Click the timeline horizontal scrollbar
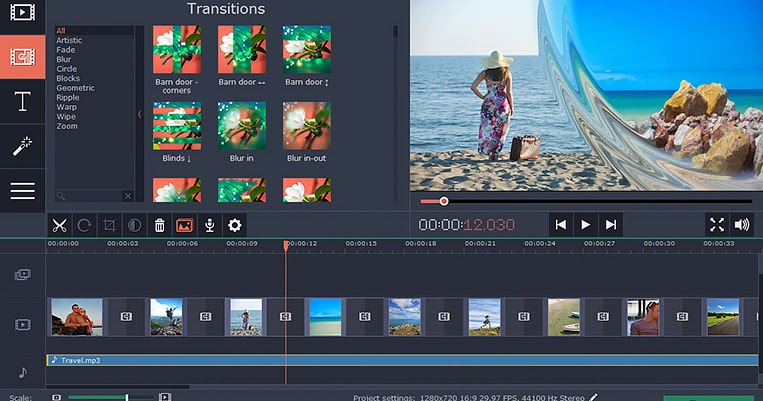The width and height of the screenshot is (763, 401). (118, 387)
